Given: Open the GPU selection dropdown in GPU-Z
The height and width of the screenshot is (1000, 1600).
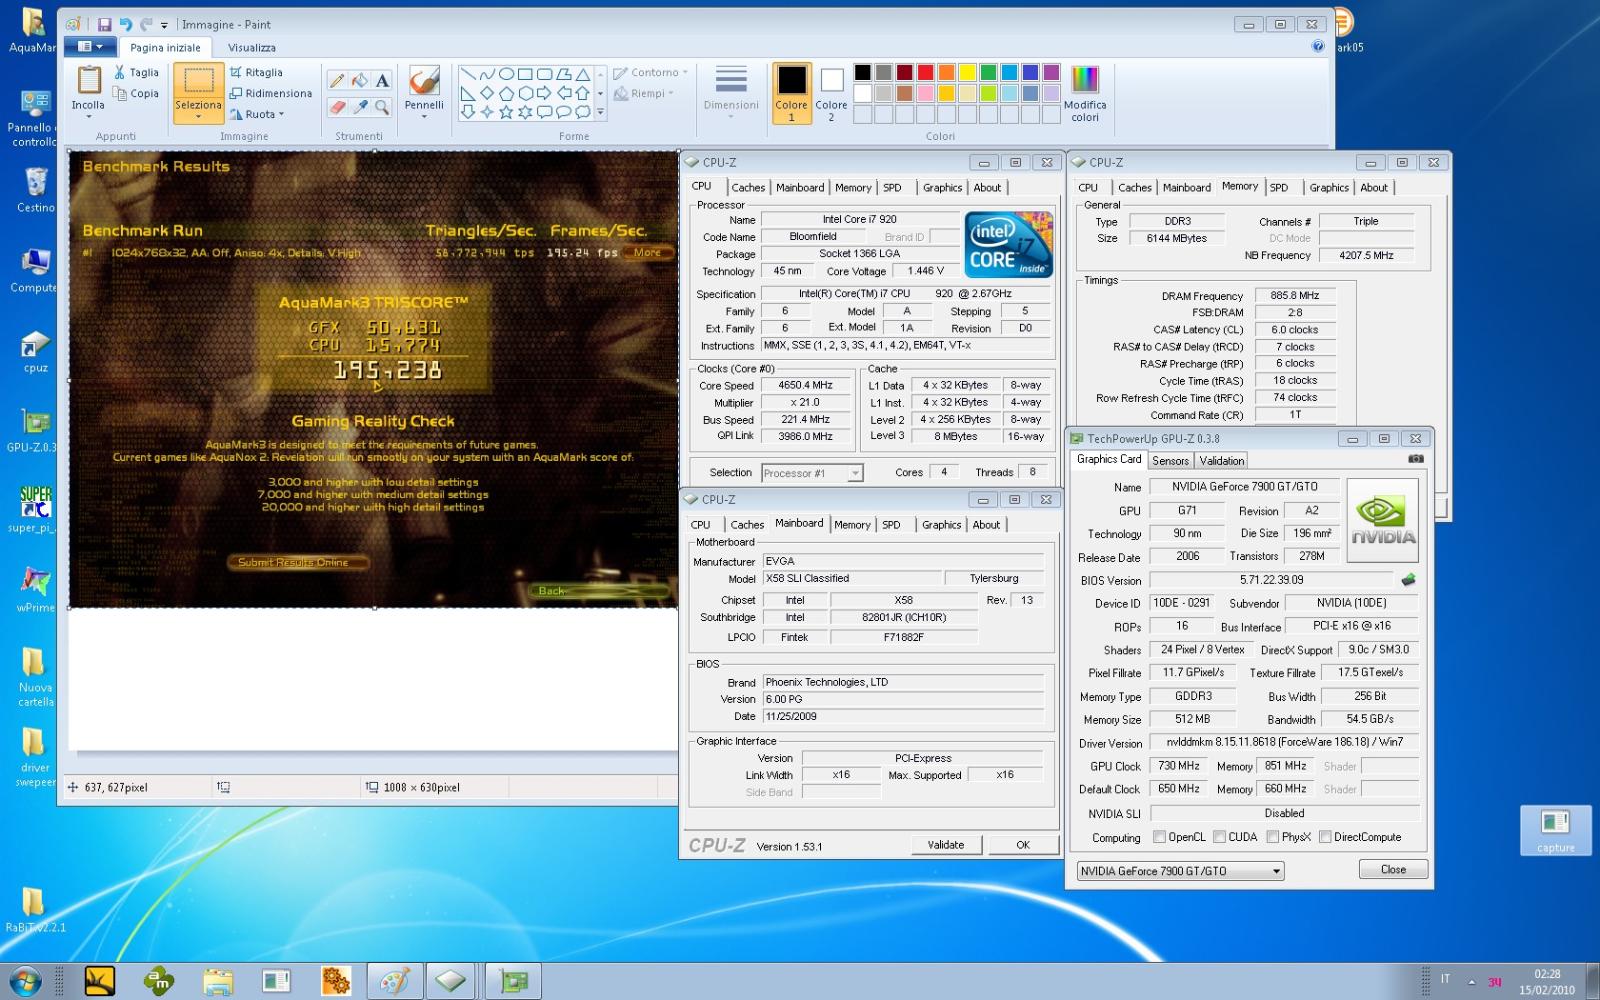Looking at the screenshot, I should tap(1180, 871).
